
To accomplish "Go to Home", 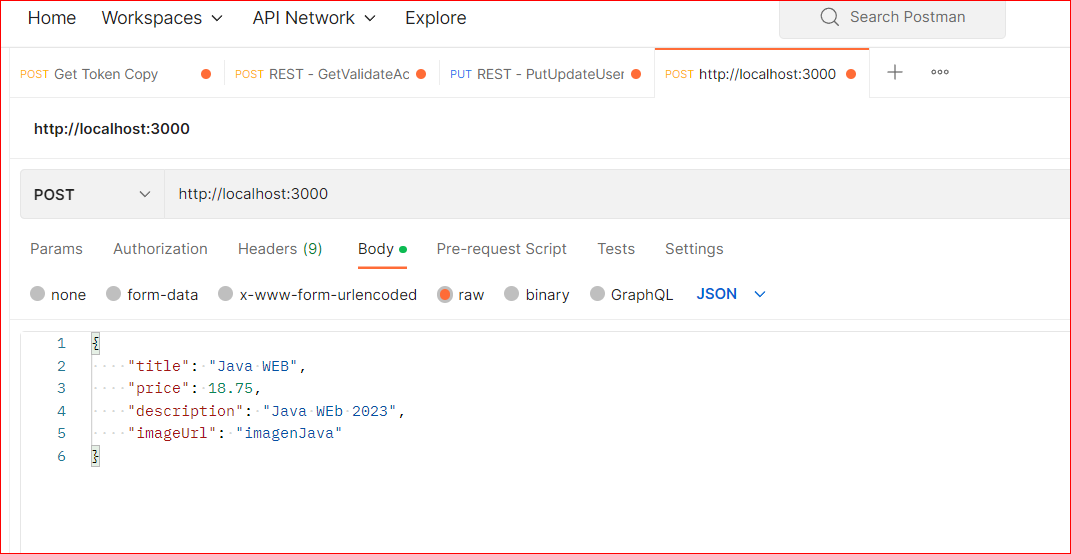I will click(x=52, y=18).
